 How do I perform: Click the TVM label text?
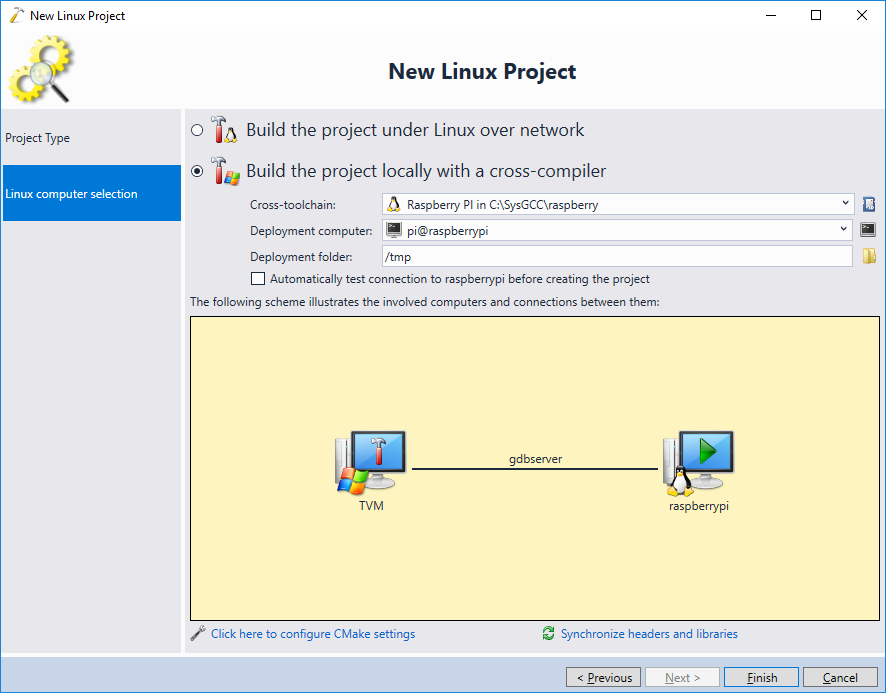point(371,505)
